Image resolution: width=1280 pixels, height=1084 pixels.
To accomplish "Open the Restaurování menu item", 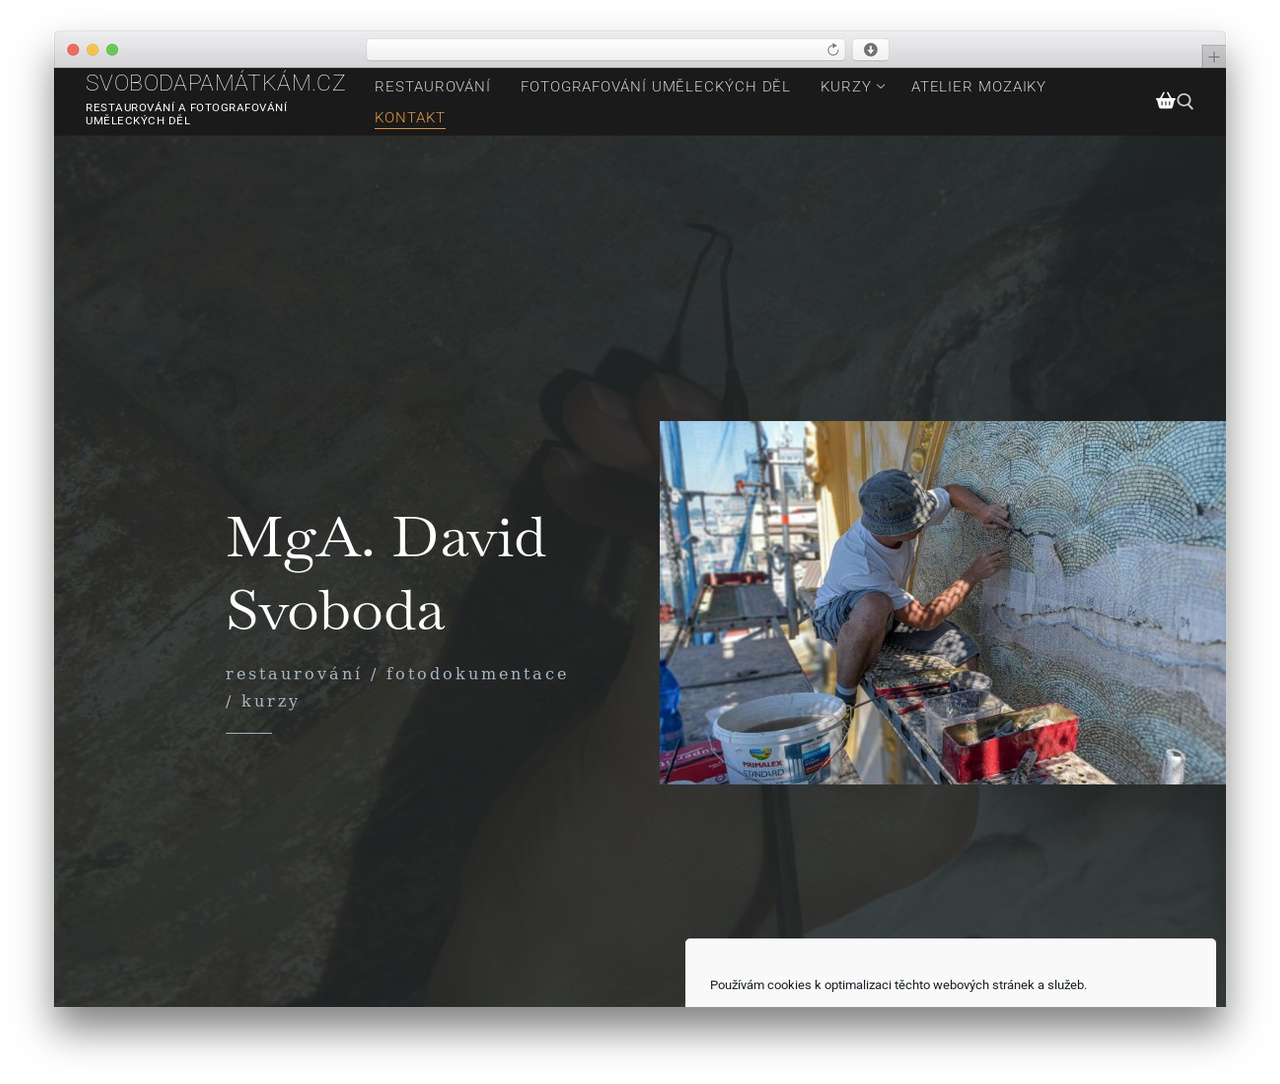I will [x=432, y=87].
